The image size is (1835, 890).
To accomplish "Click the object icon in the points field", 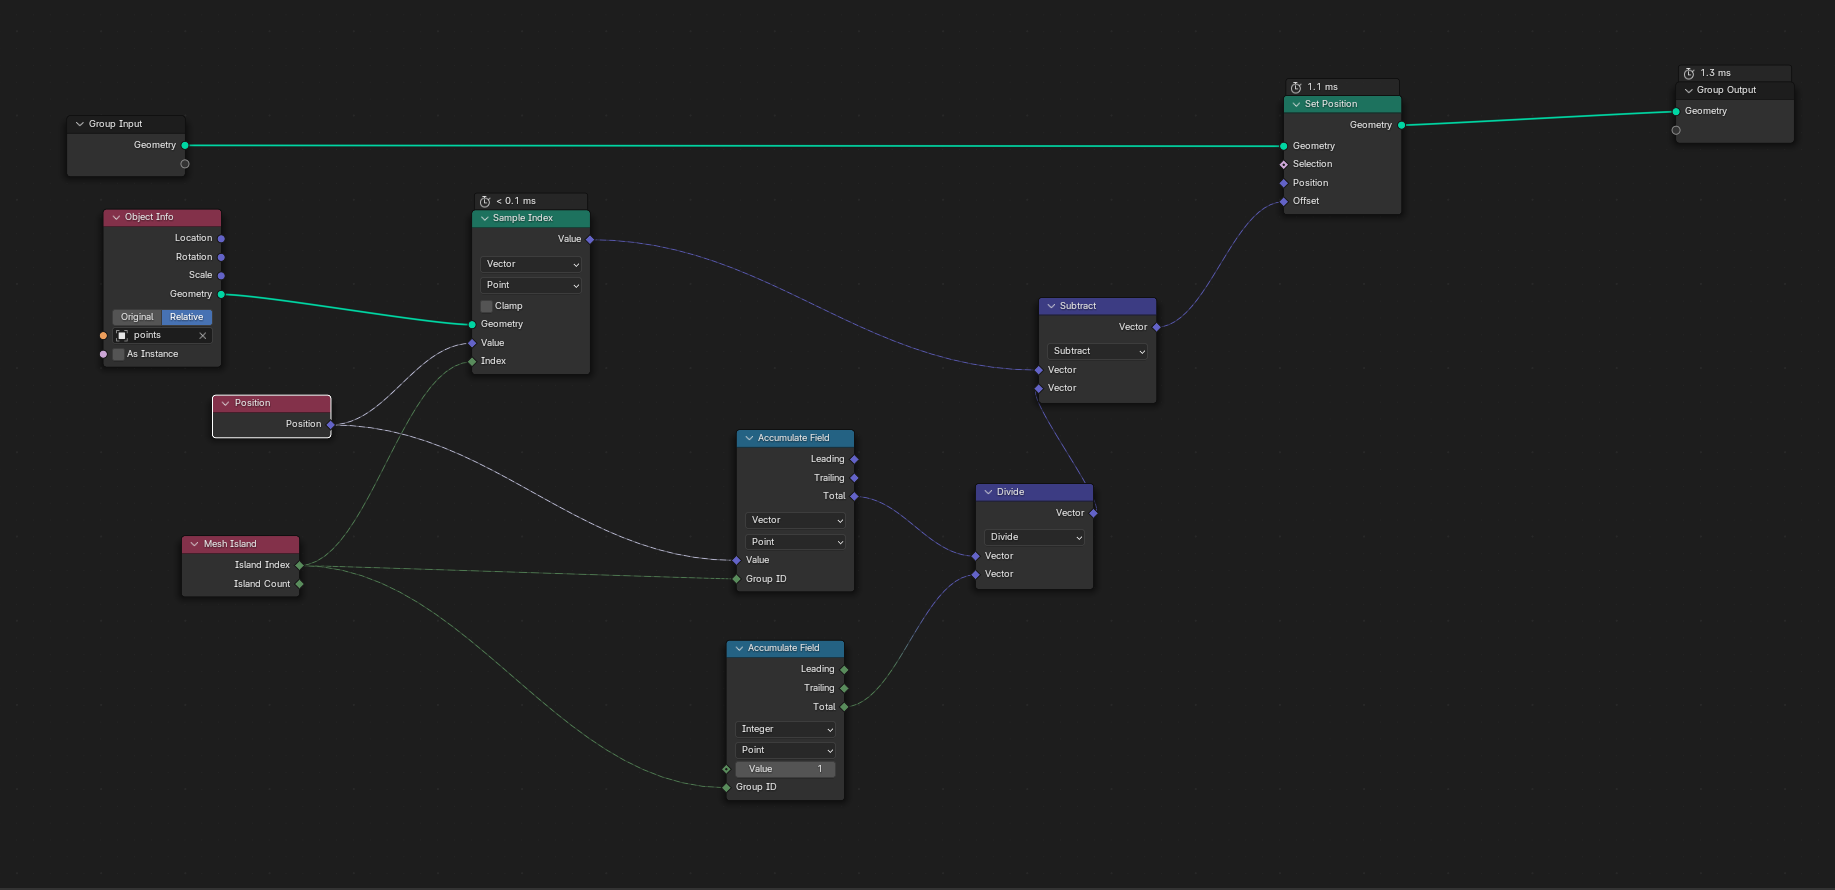I will (122, 336).
